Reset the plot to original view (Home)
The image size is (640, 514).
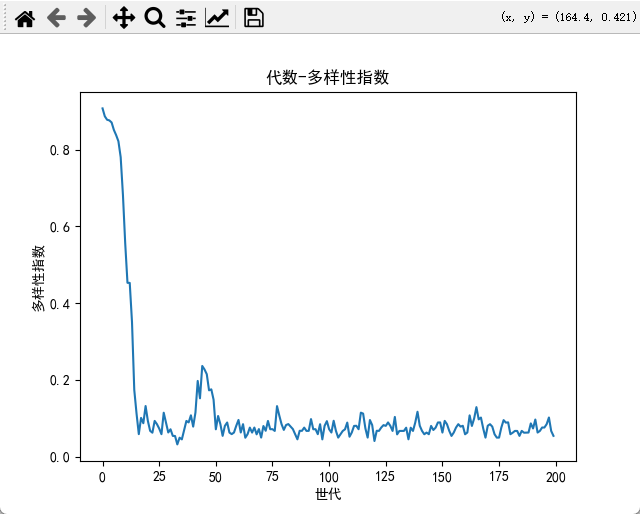25,17
